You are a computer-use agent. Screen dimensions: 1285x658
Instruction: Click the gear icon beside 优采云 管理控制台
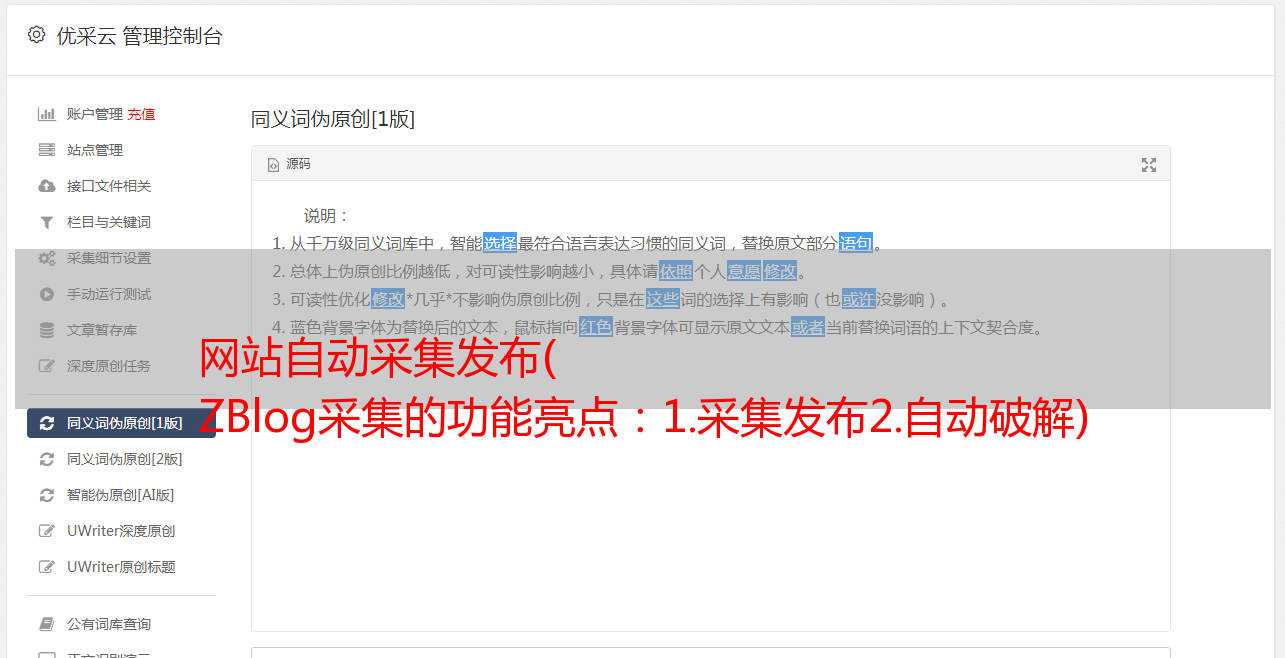pyautogui.click(x=37, y=35)
